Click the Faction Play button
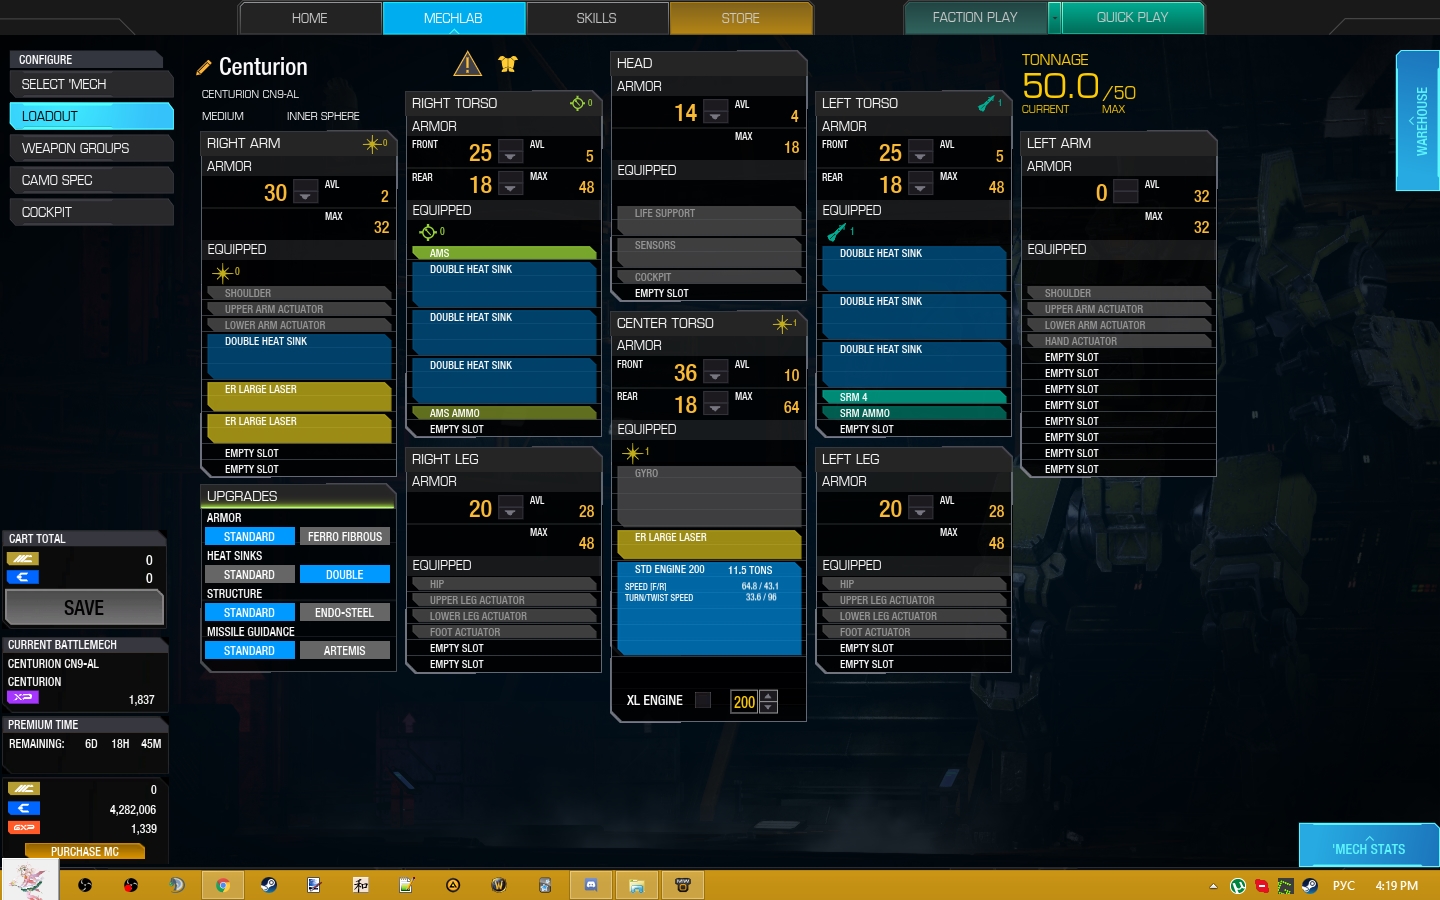This screenshot has width=1440, height=900. click(976, 18)
